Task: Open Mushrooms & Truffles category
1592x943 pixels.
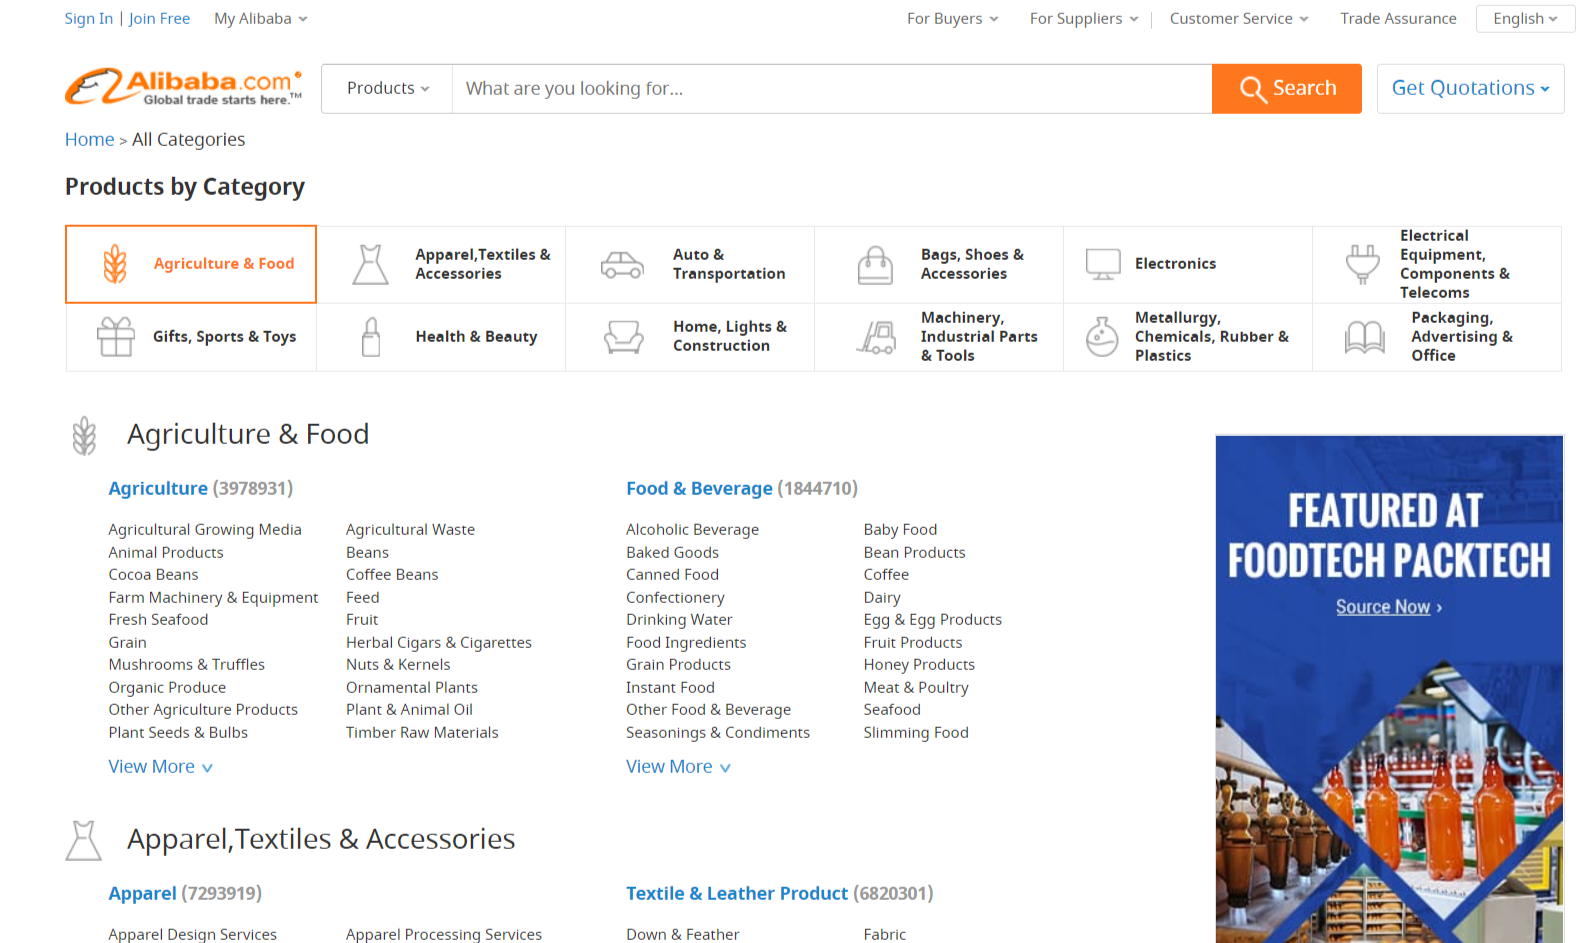Action: [187, 665]
